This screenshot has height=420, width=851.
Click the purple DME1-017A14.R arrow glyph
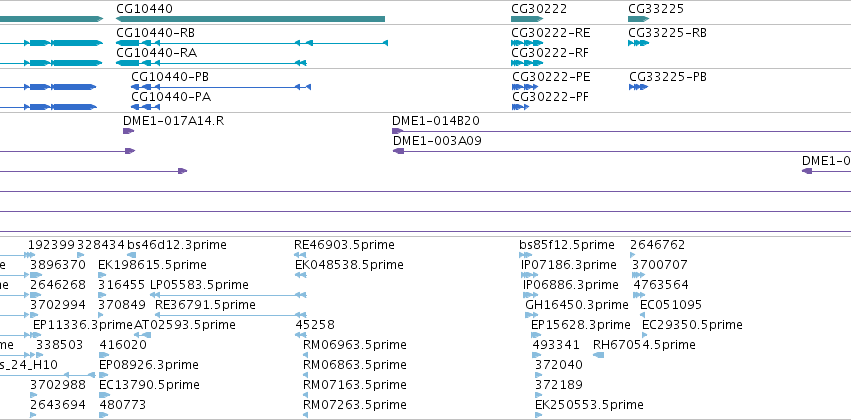128,131
